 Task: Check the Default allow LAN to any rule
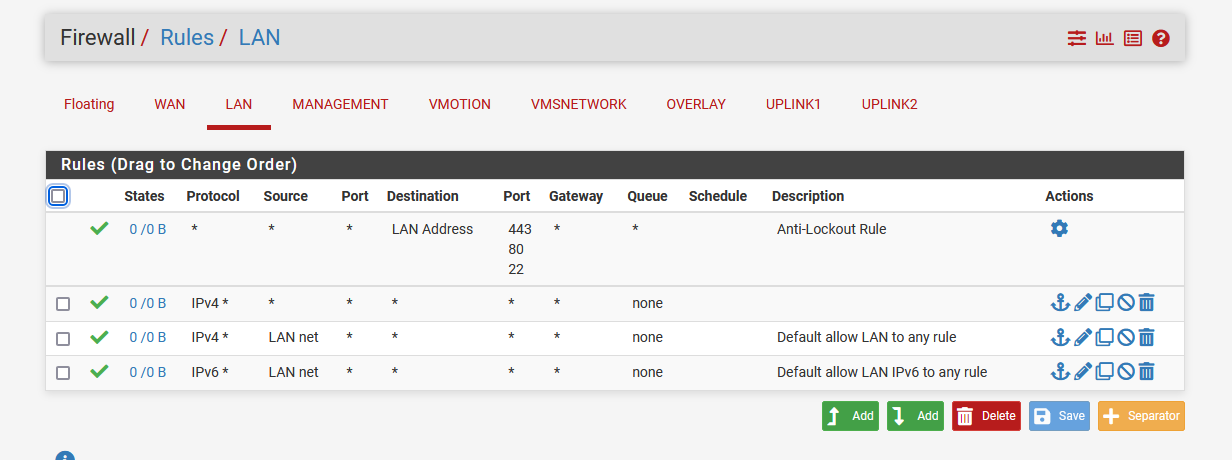63,338
